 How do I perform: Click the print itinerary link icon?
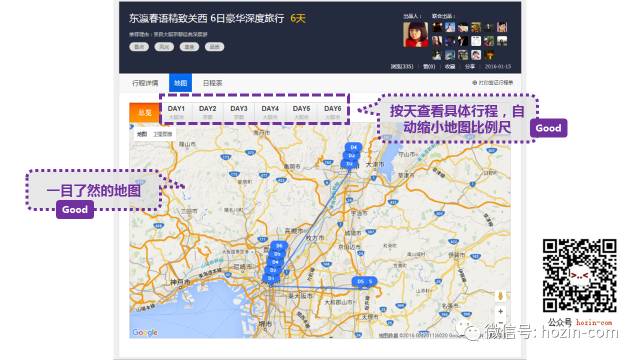tap(475, 82)
